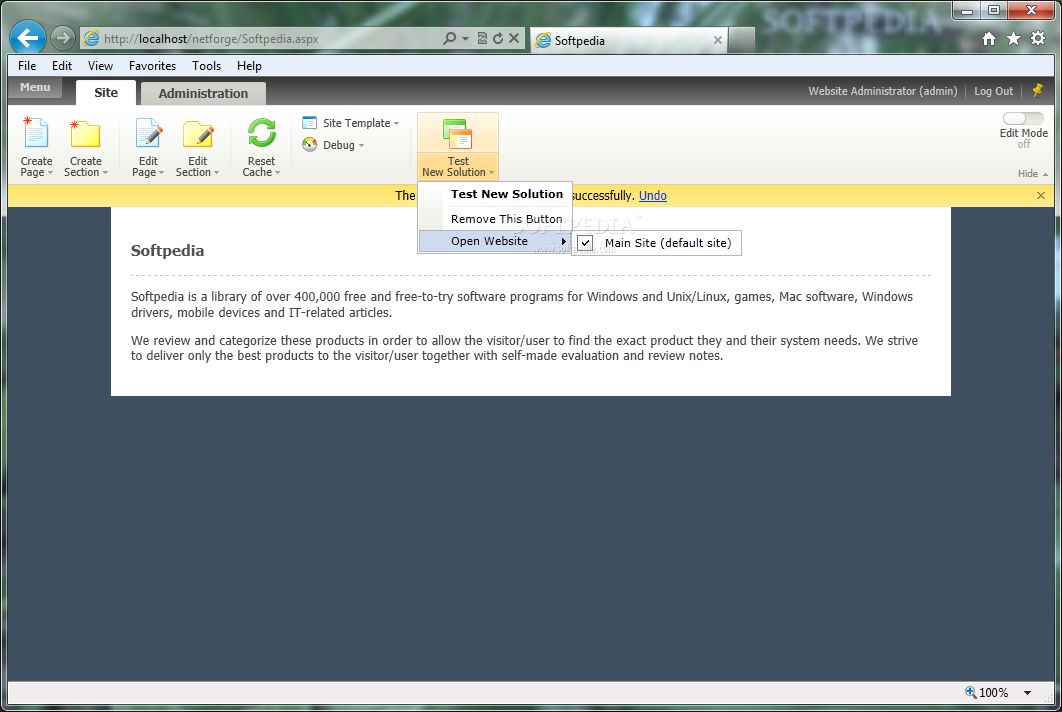Image resolution: width=1062 pixels, height=712 pixels.
Task: Click the browser Back arrow button
Action: click(28, 38)
